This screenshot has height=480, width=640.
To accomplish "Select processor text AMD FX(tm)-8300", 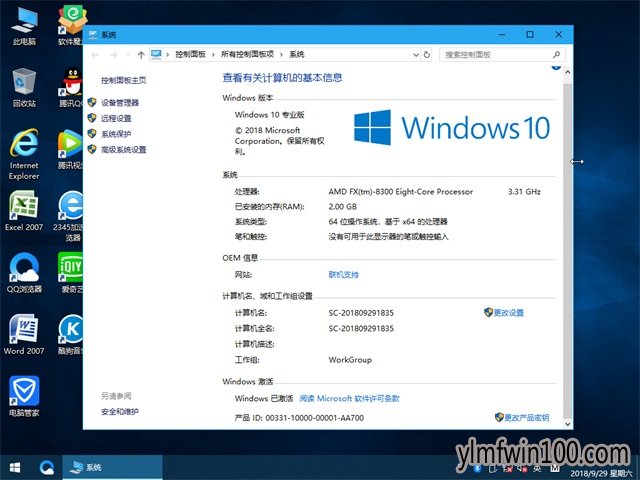I will pos(401,191).
